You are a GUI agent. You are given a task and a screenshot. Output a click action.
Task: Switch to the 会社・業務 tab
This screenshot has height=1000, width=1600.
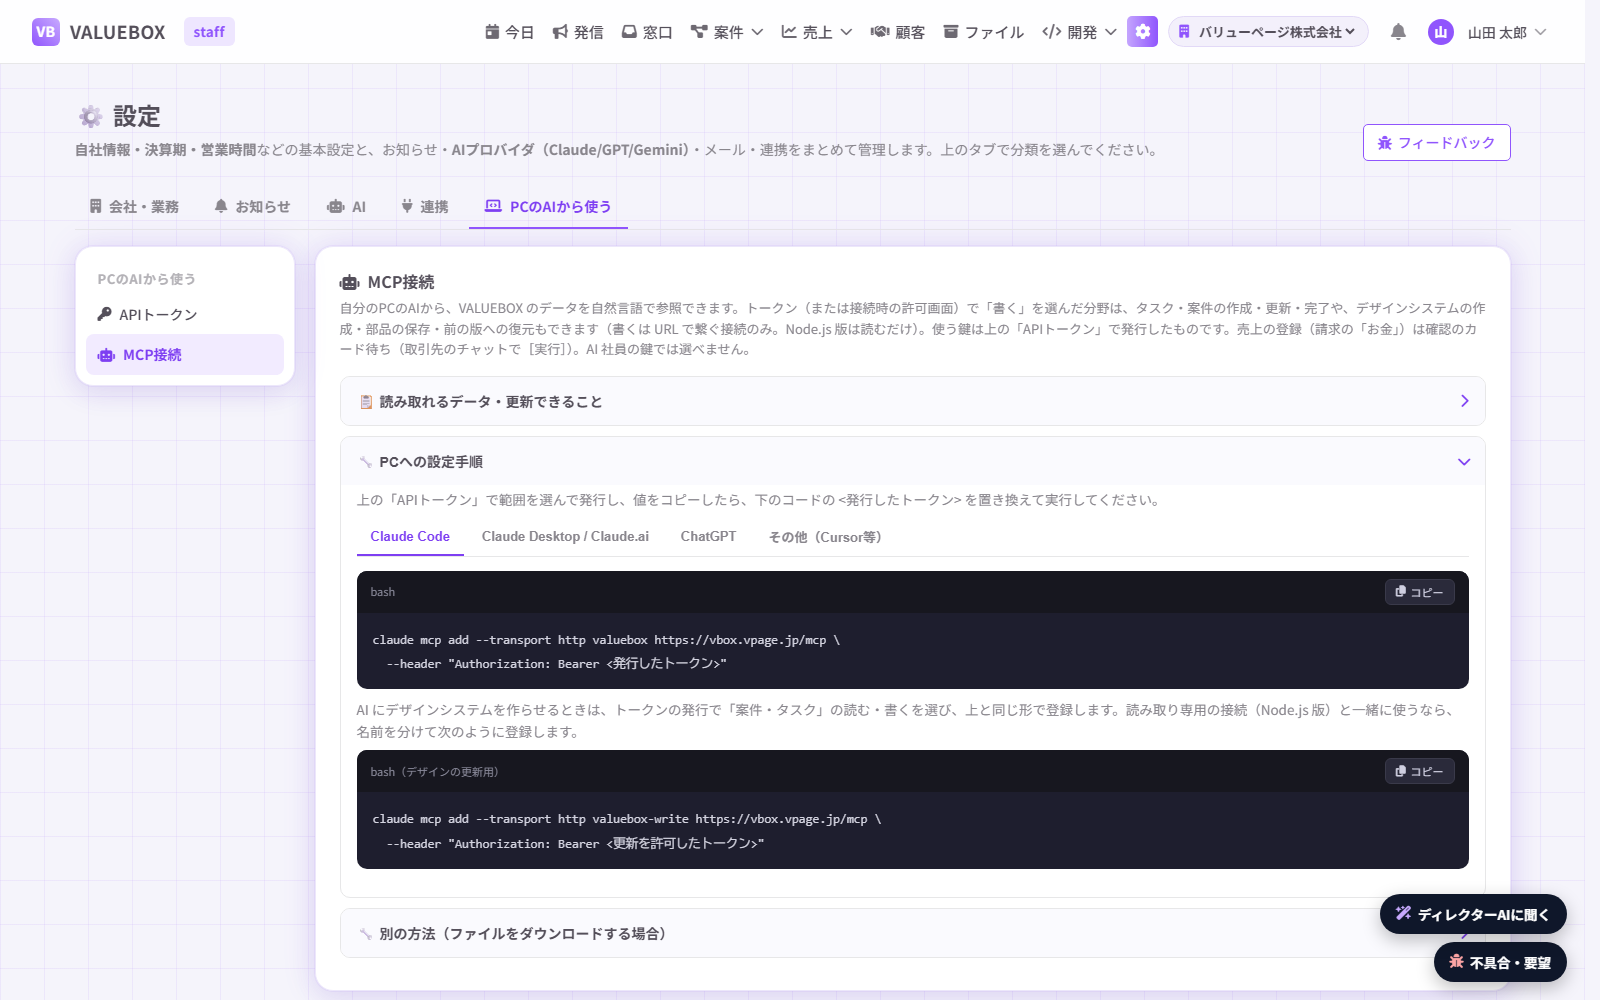click(134, 207)
